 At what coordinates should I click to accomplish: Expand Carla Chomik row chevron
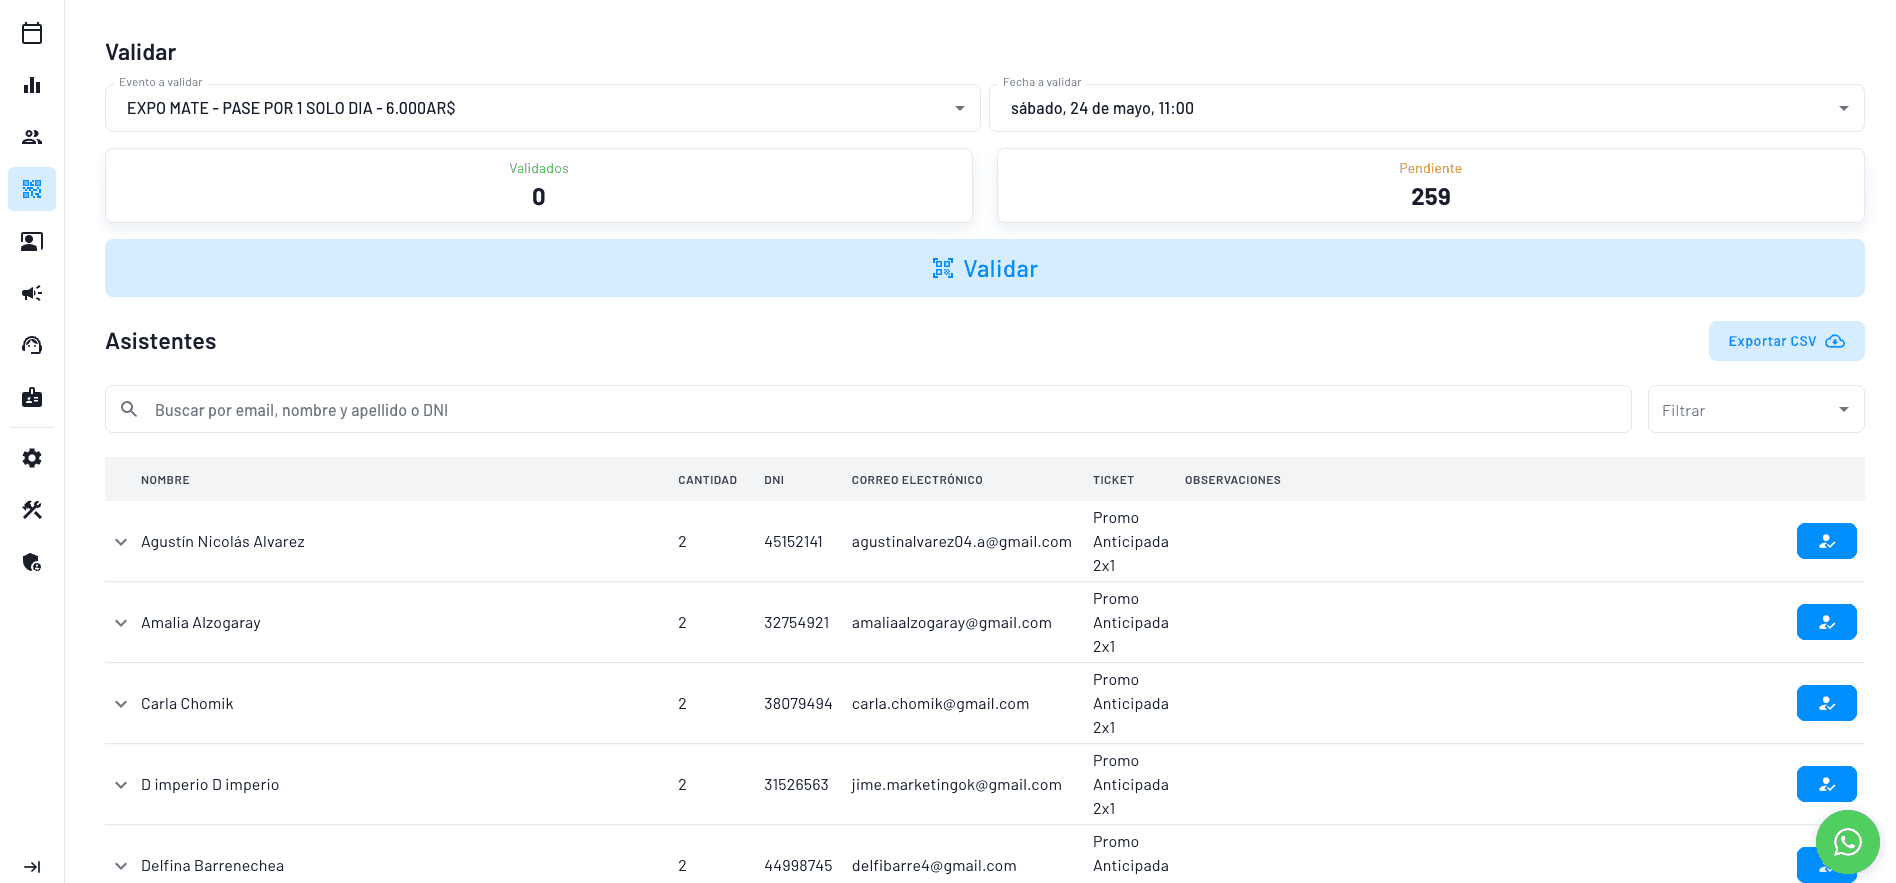[121, 704]
